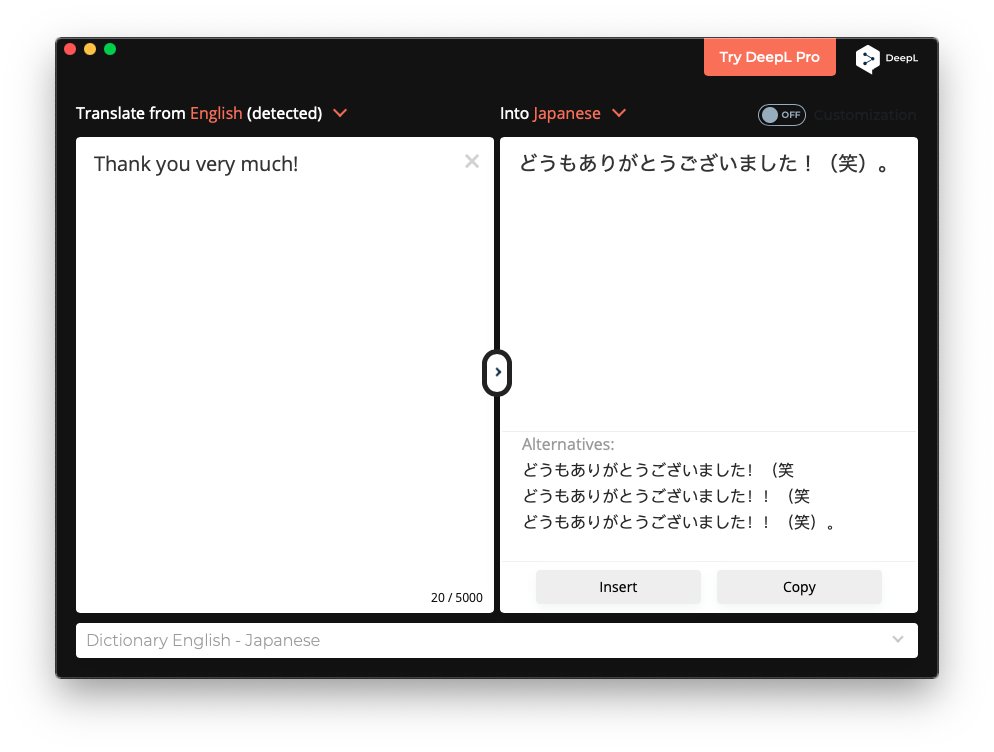Select third alternative ending with （笑）。
The height and width of the screenshot is (752, 994).
pos(679,522)
